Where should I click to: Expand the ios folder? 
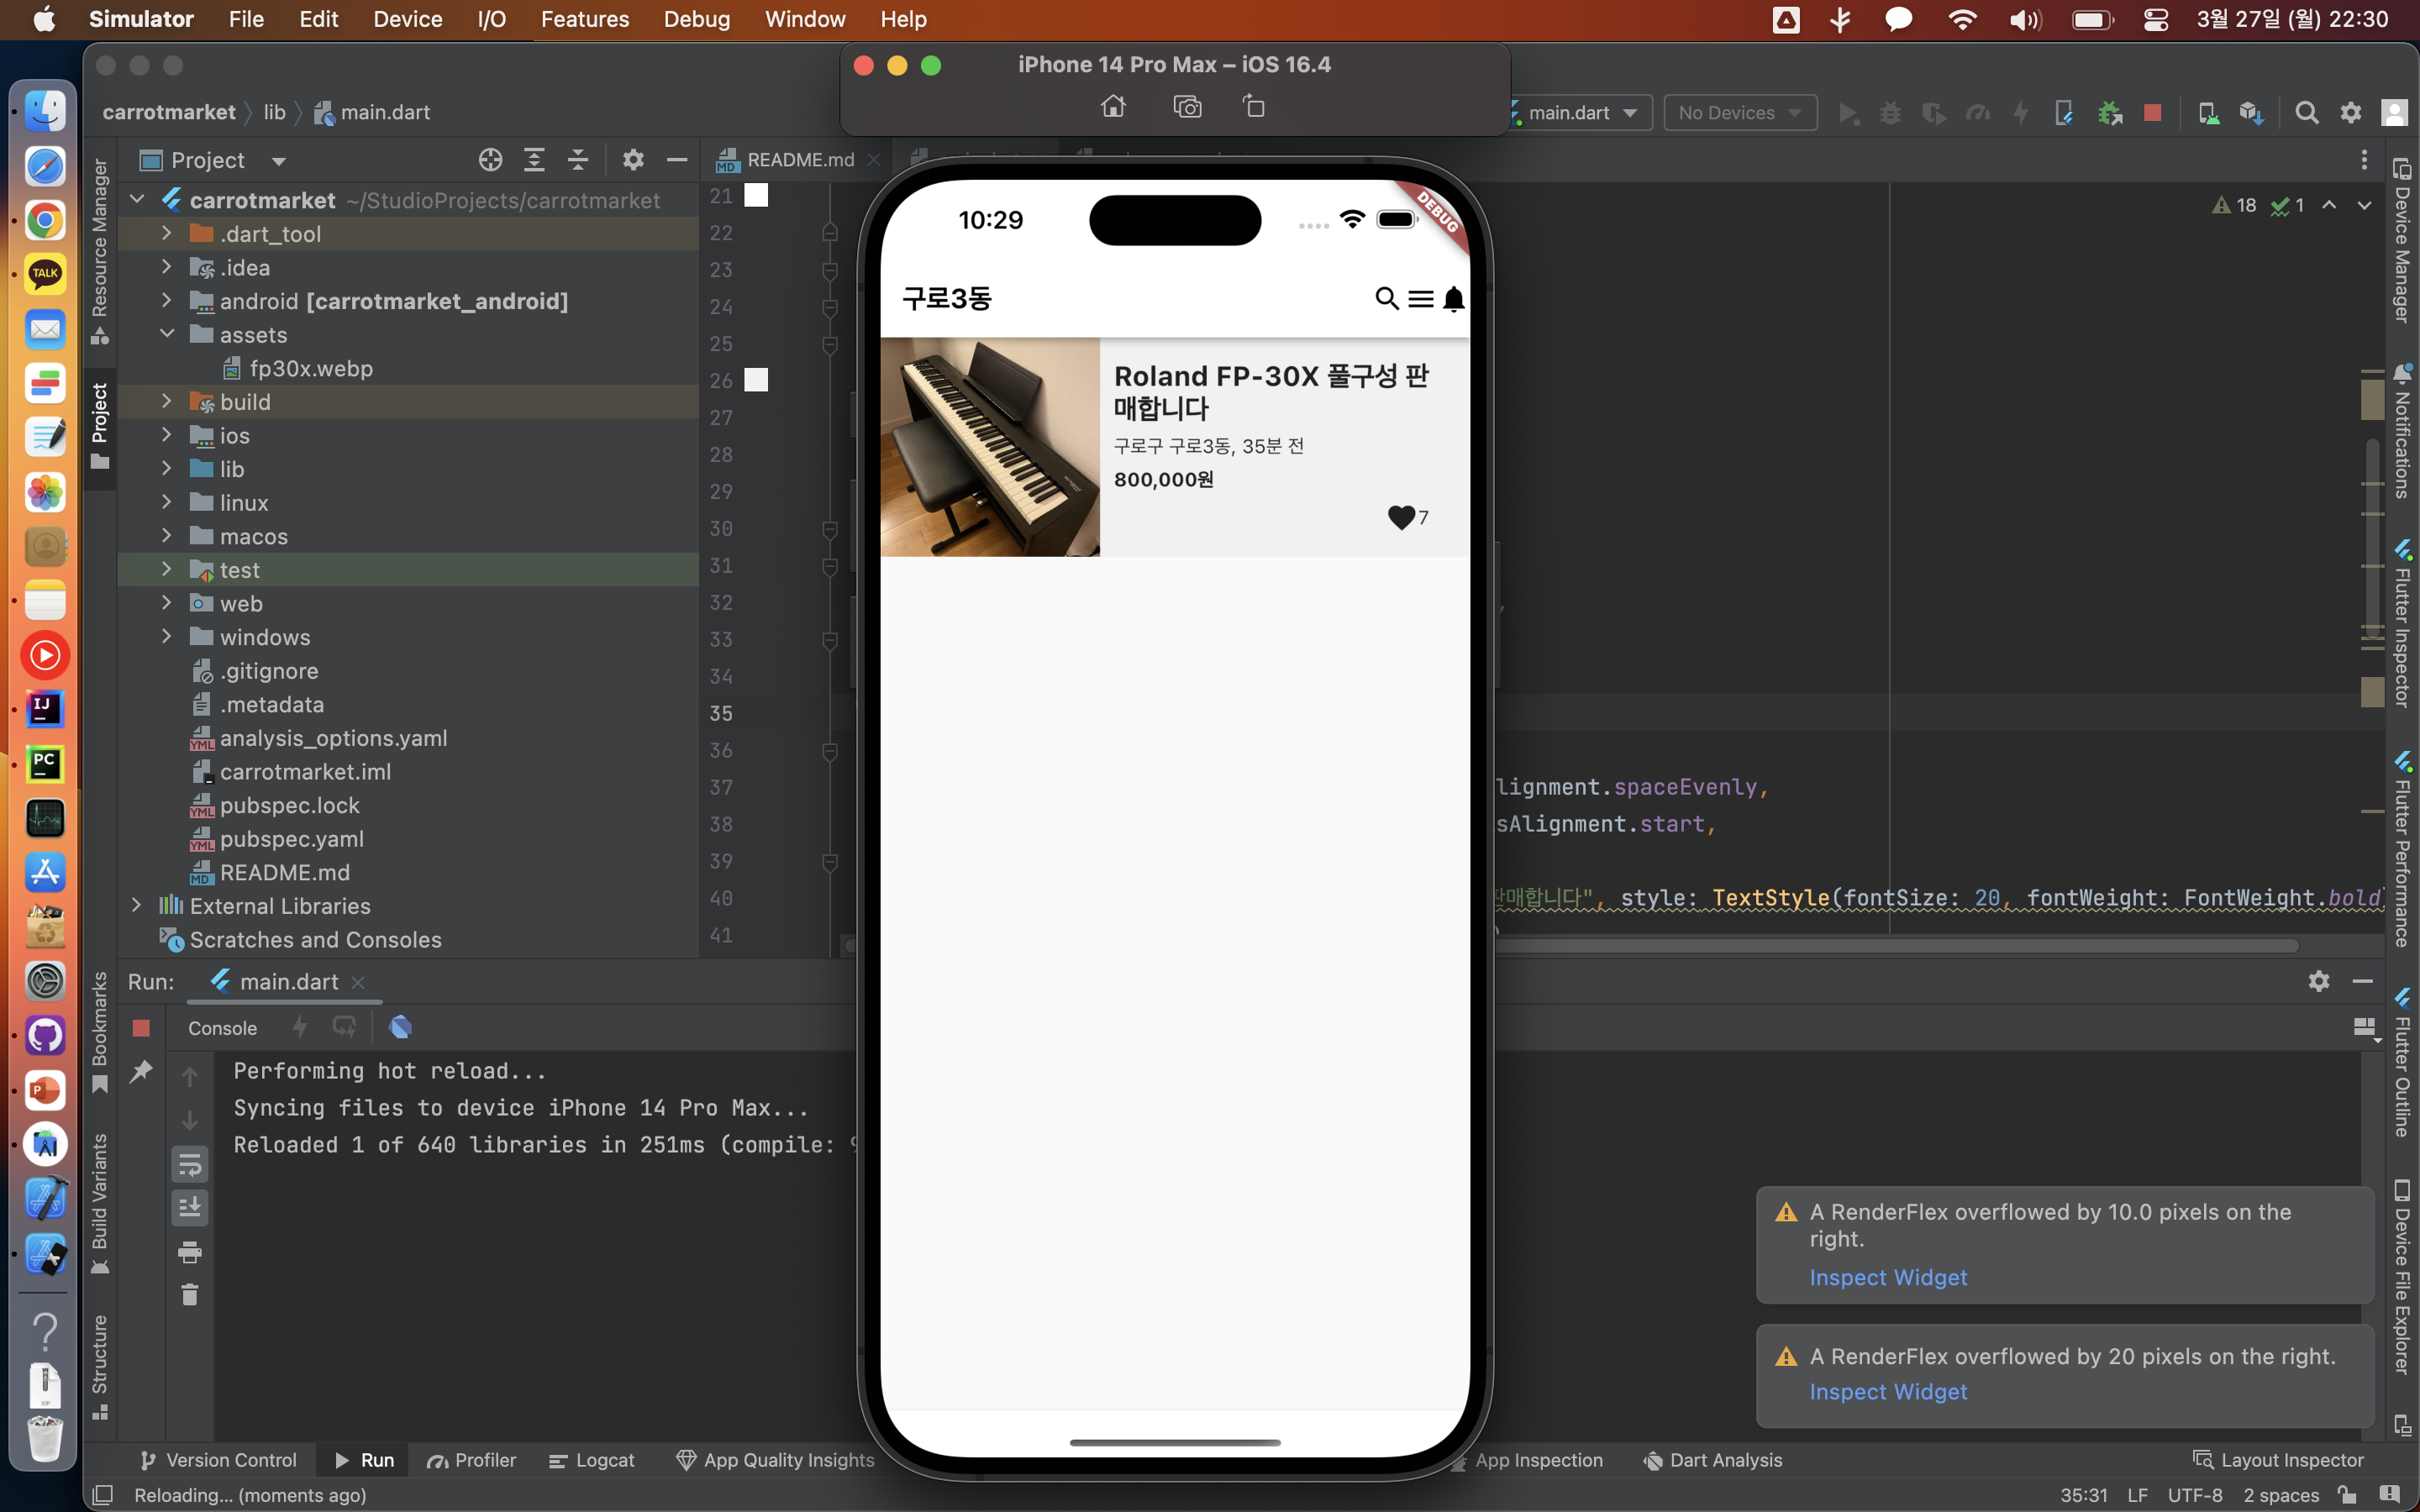167,435
